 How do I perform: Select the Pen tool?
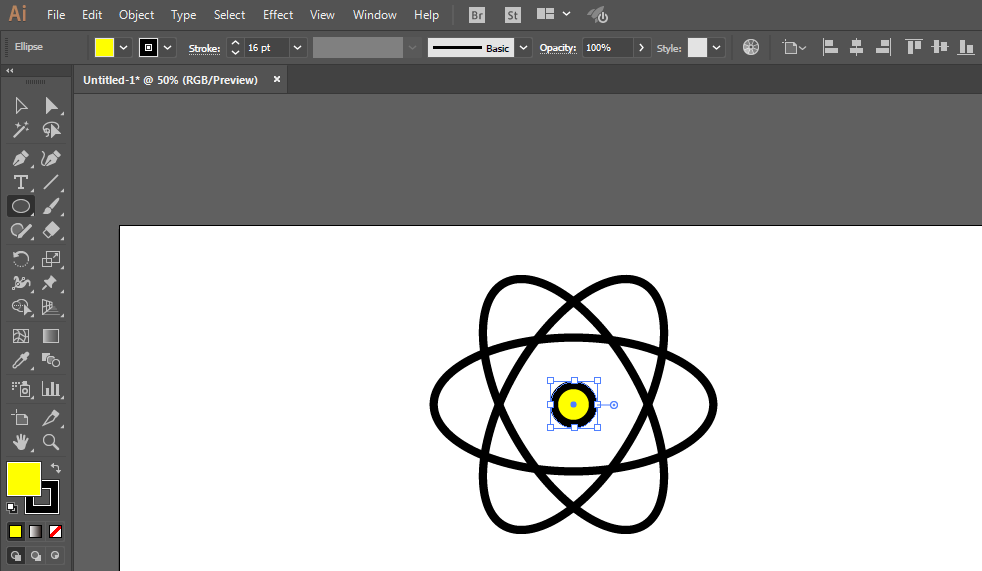pyautogui.click(x=21, y=158)
